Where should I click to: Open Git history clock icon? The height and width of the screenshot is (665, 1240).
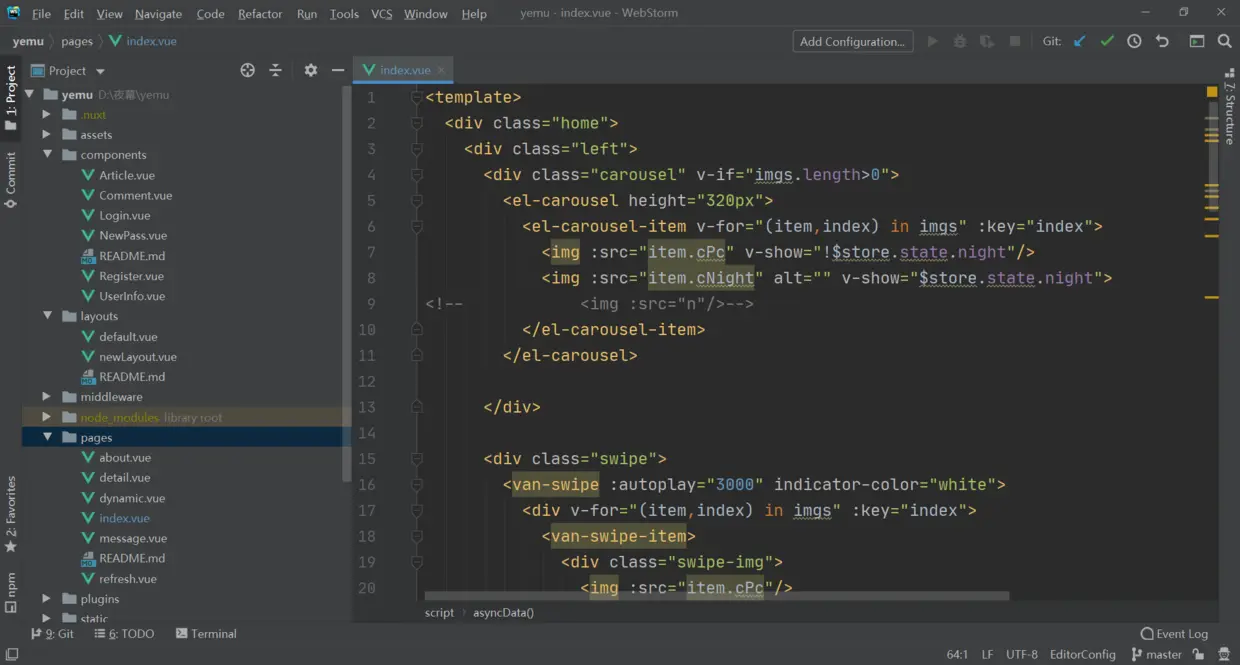pos(1134,41)
